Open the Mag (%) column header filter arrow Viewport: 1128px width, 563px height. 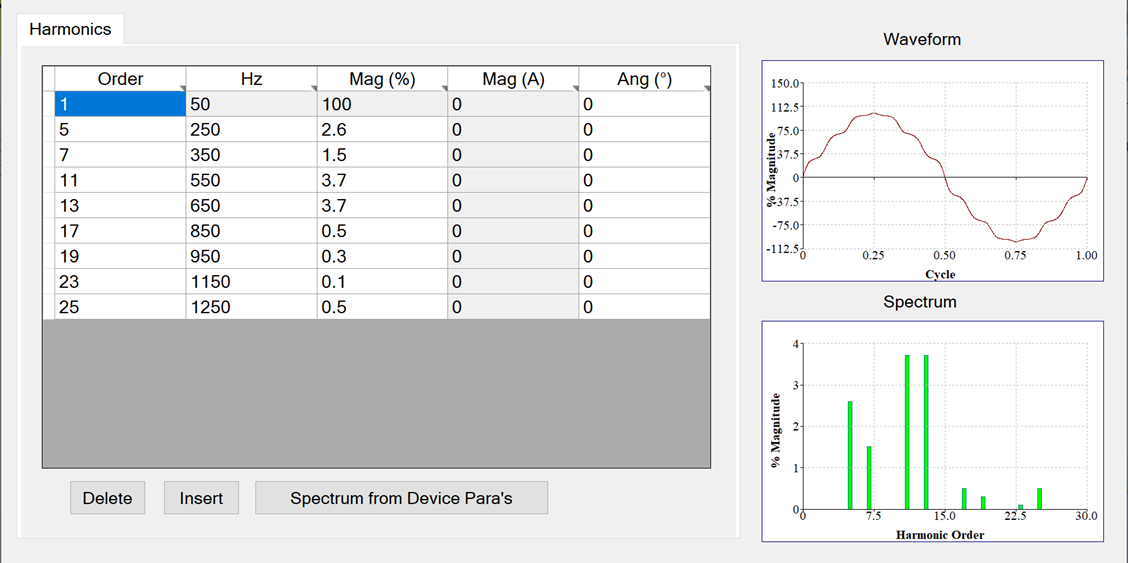(x=445, y=88)
